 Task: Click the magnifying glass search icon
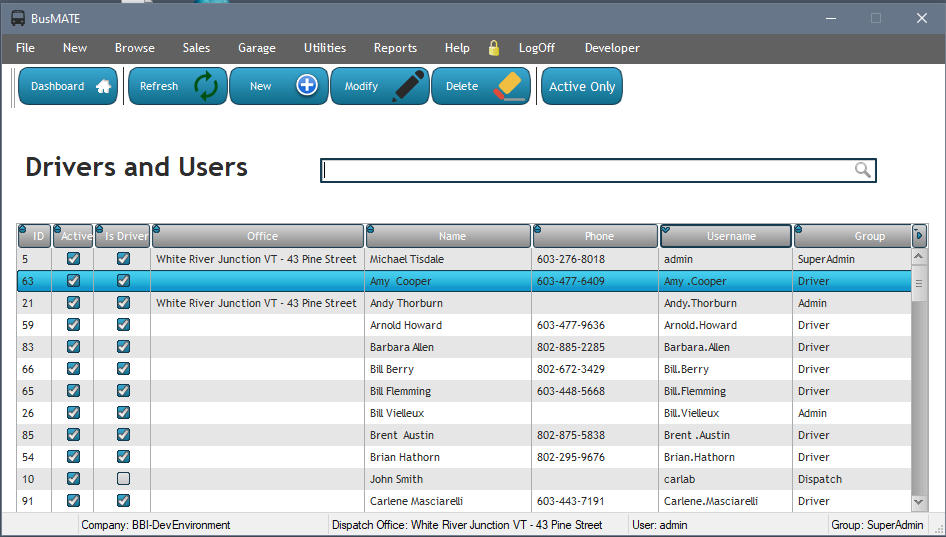863,171
